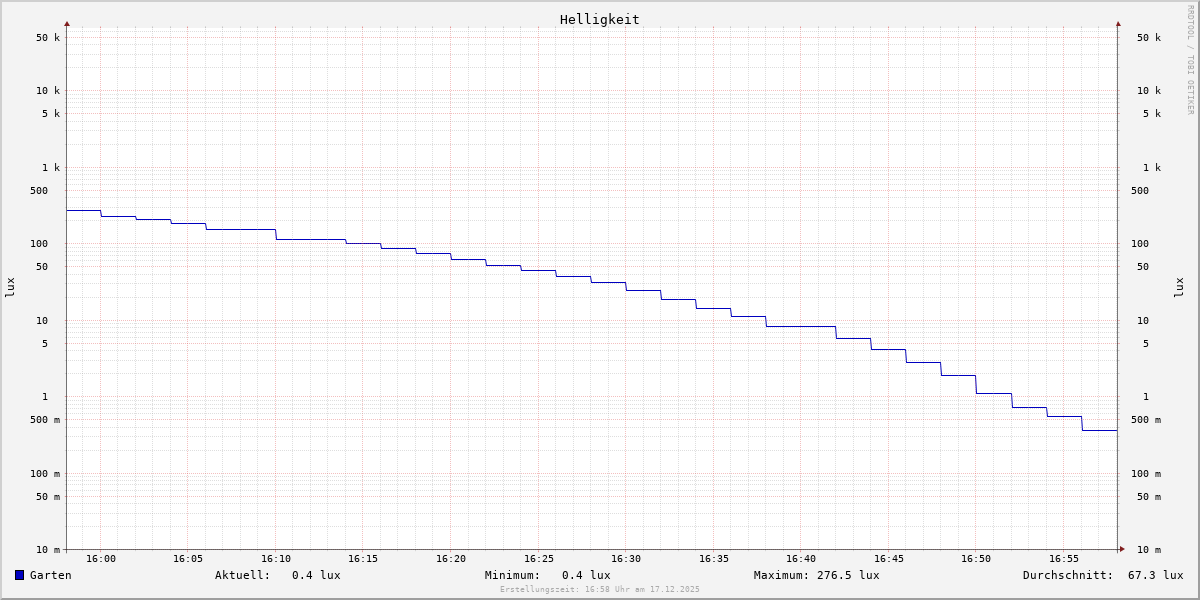Click the rotated lux label on left side
The image size is (1200, 600).
[x=10, y=288]
